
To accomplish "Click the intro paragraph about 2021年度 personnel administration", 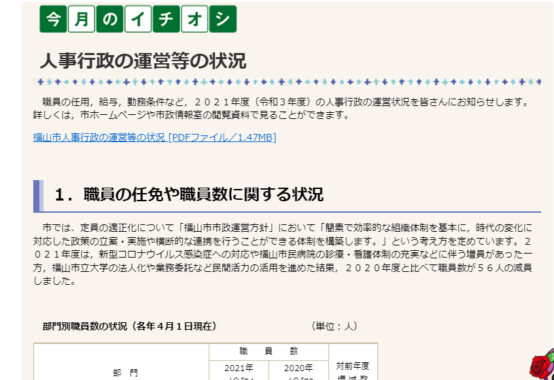I will (282, 108).
